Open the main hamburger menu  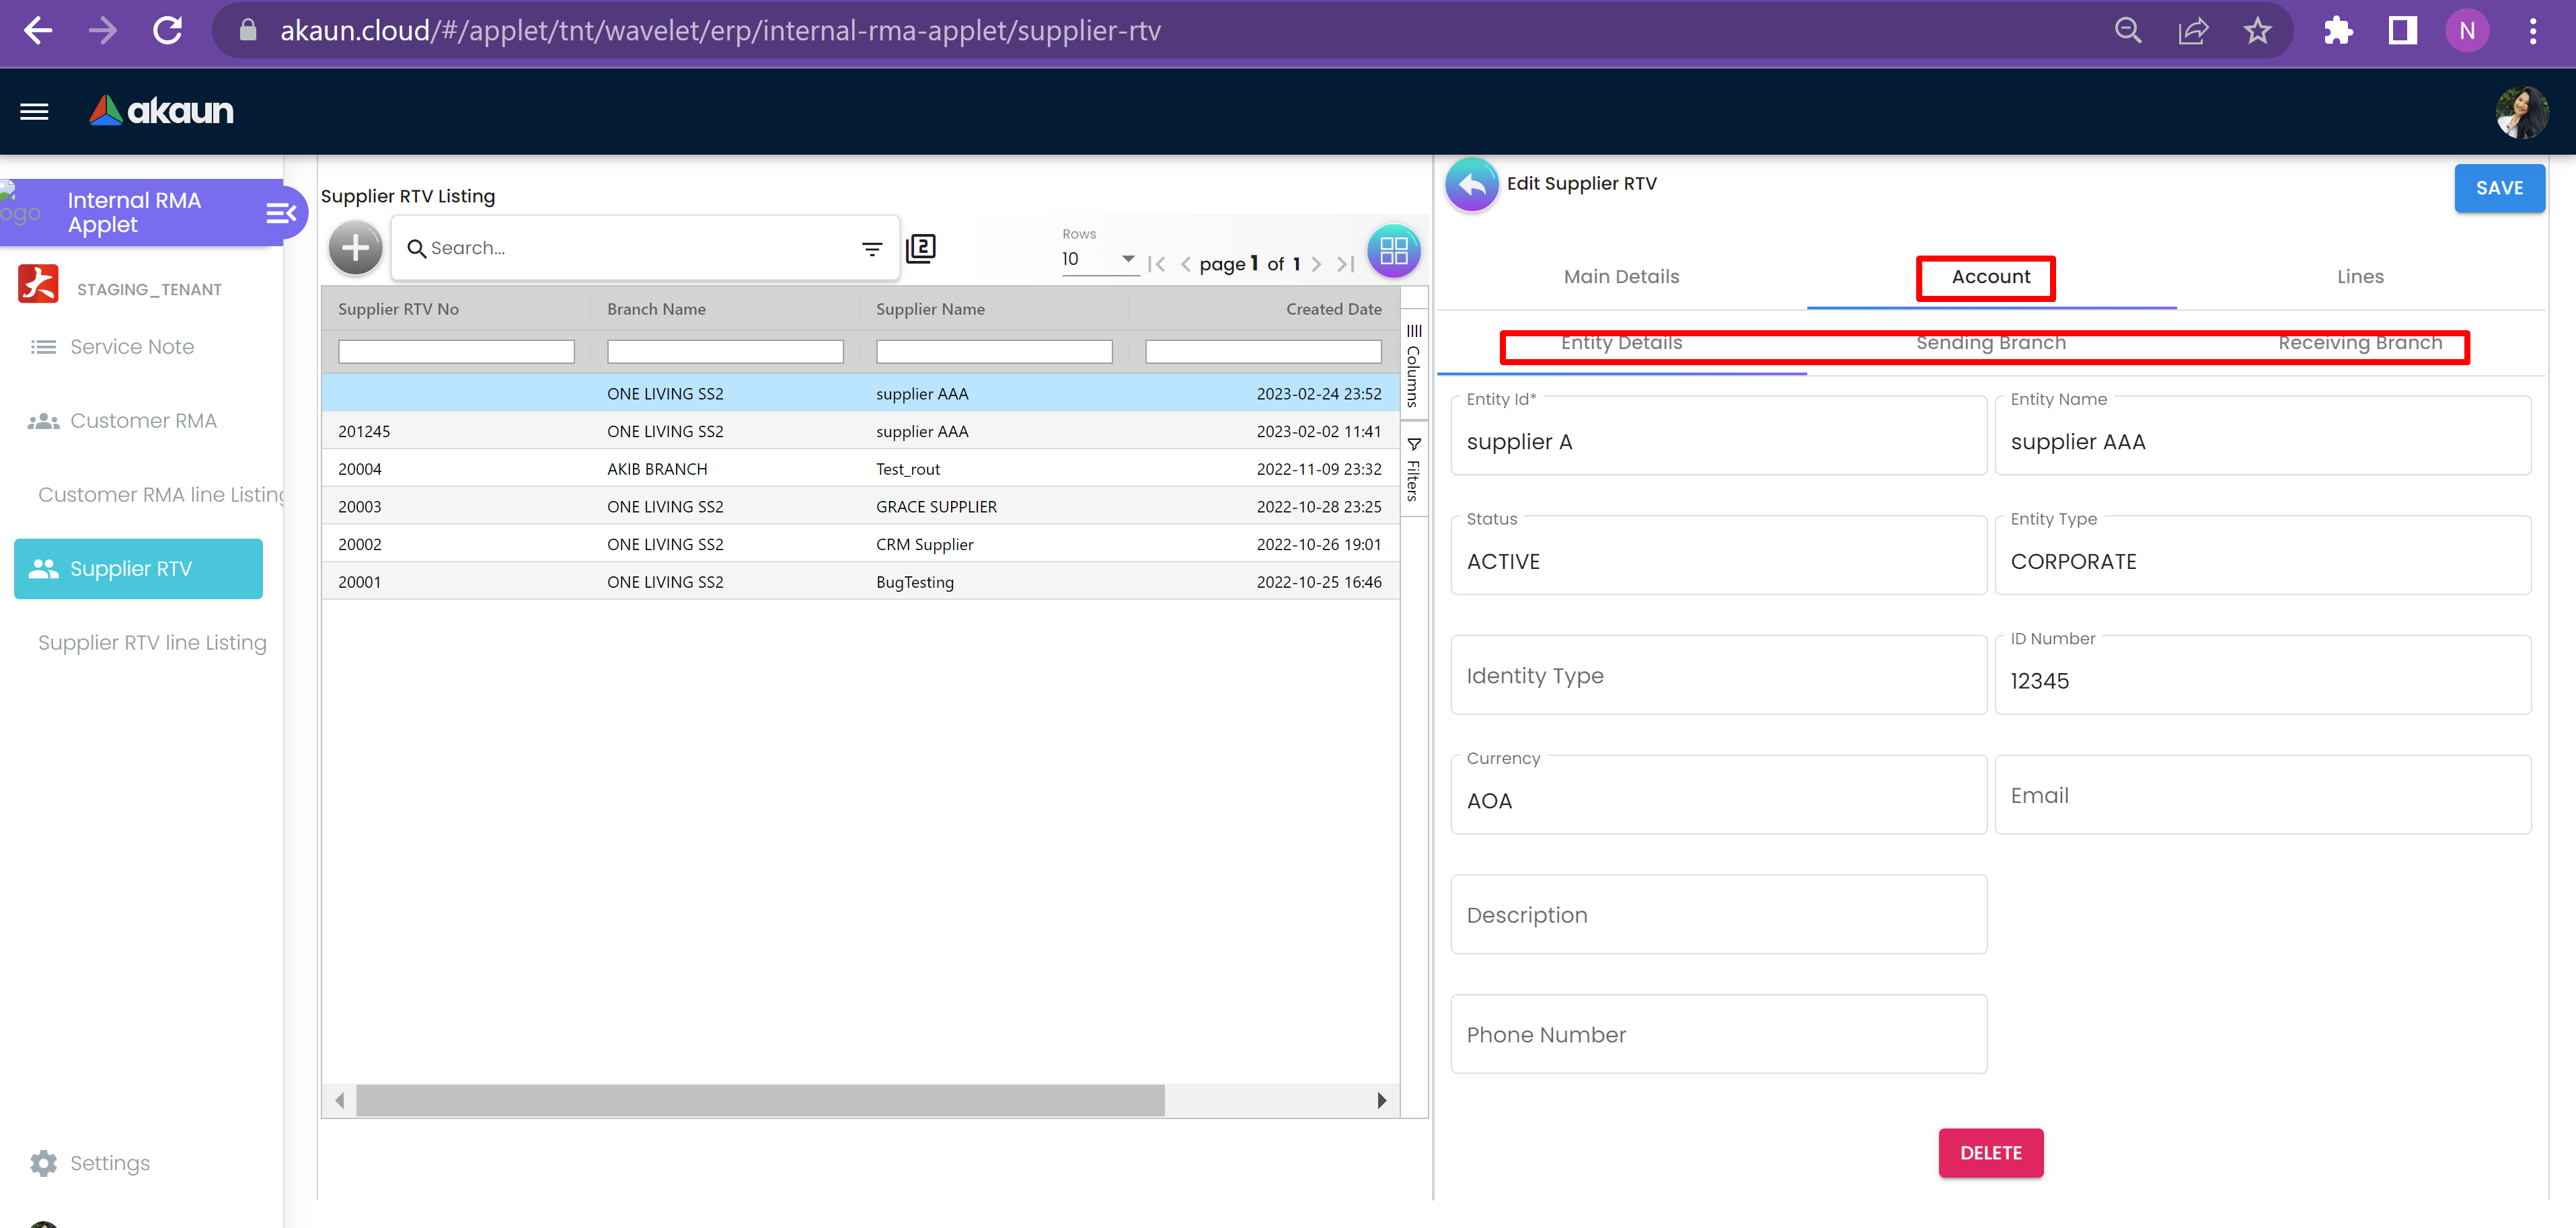point(34,111)
